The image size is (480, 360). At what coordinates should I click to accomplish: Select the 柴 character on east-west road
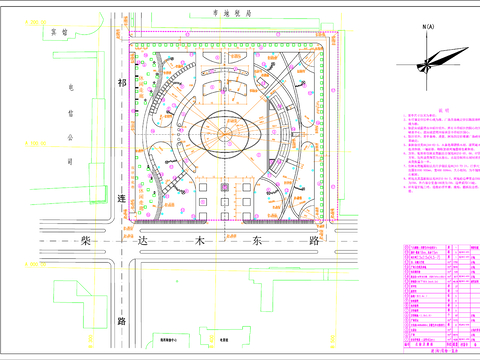pos(86,240)
